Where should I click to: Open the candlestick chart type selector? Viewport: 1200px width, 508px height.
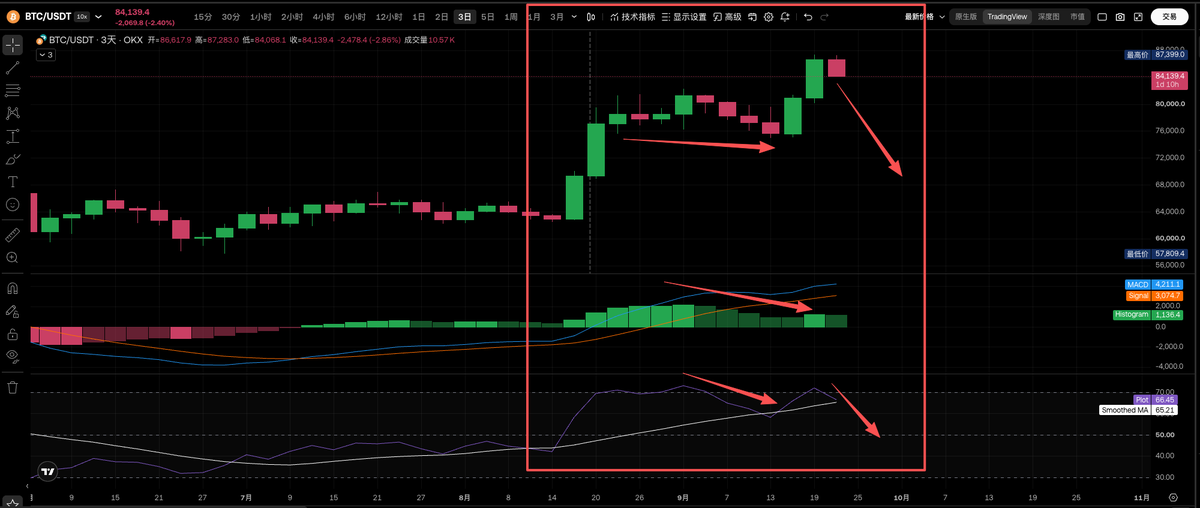click(592, 17)
